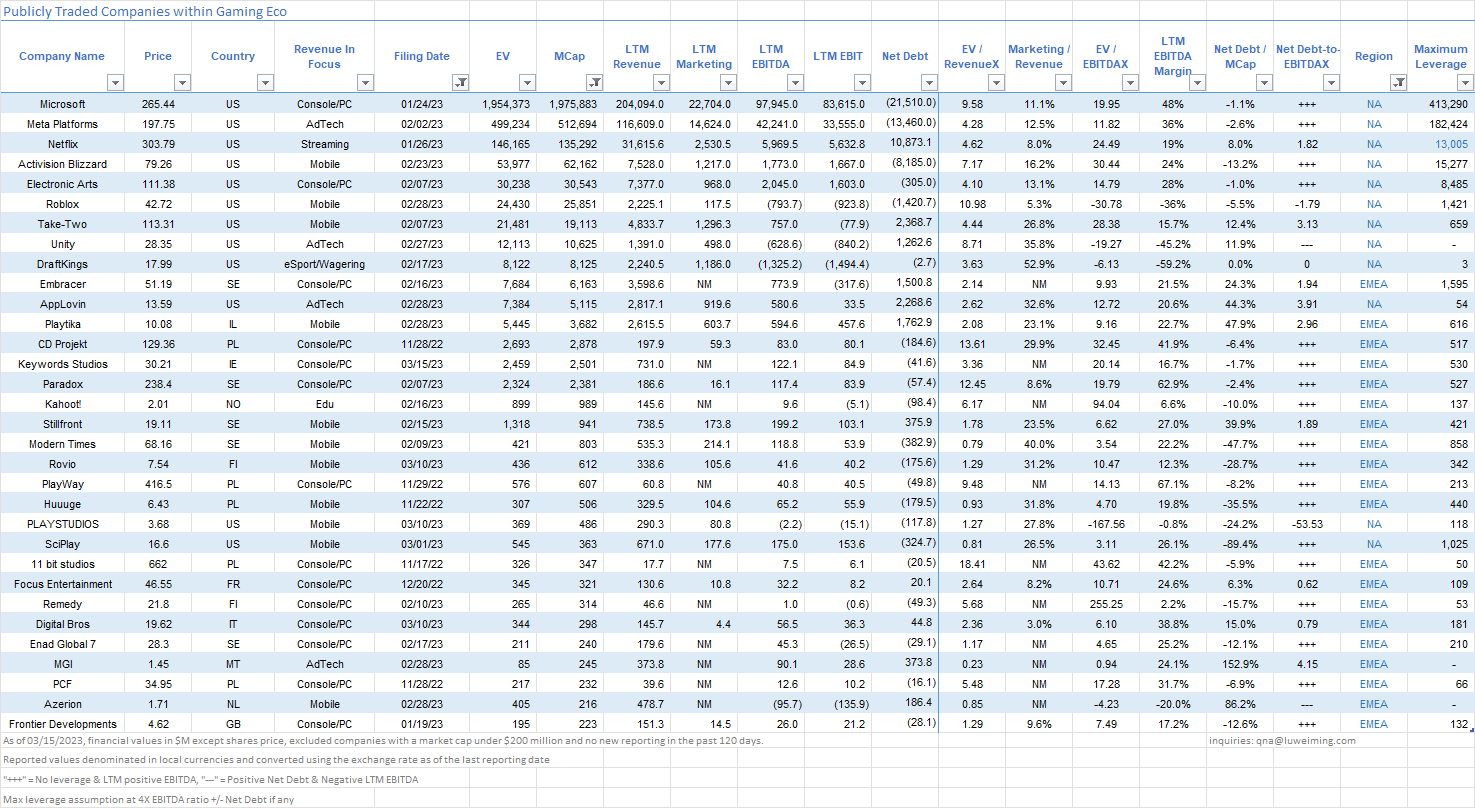This screenshot has width=1475, height=808.
Task: Click the NA region link in Microsoft row
Action: point(1374,104)
